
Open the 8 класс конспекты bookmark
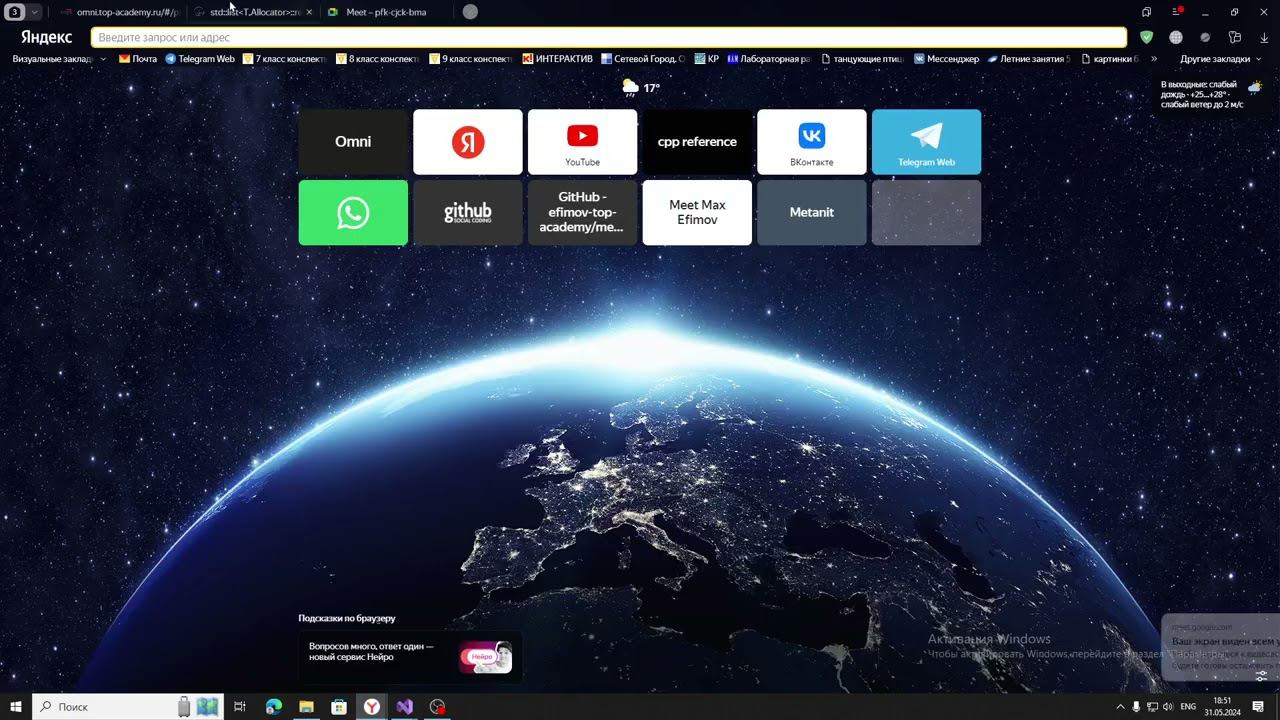click(378, 59)
